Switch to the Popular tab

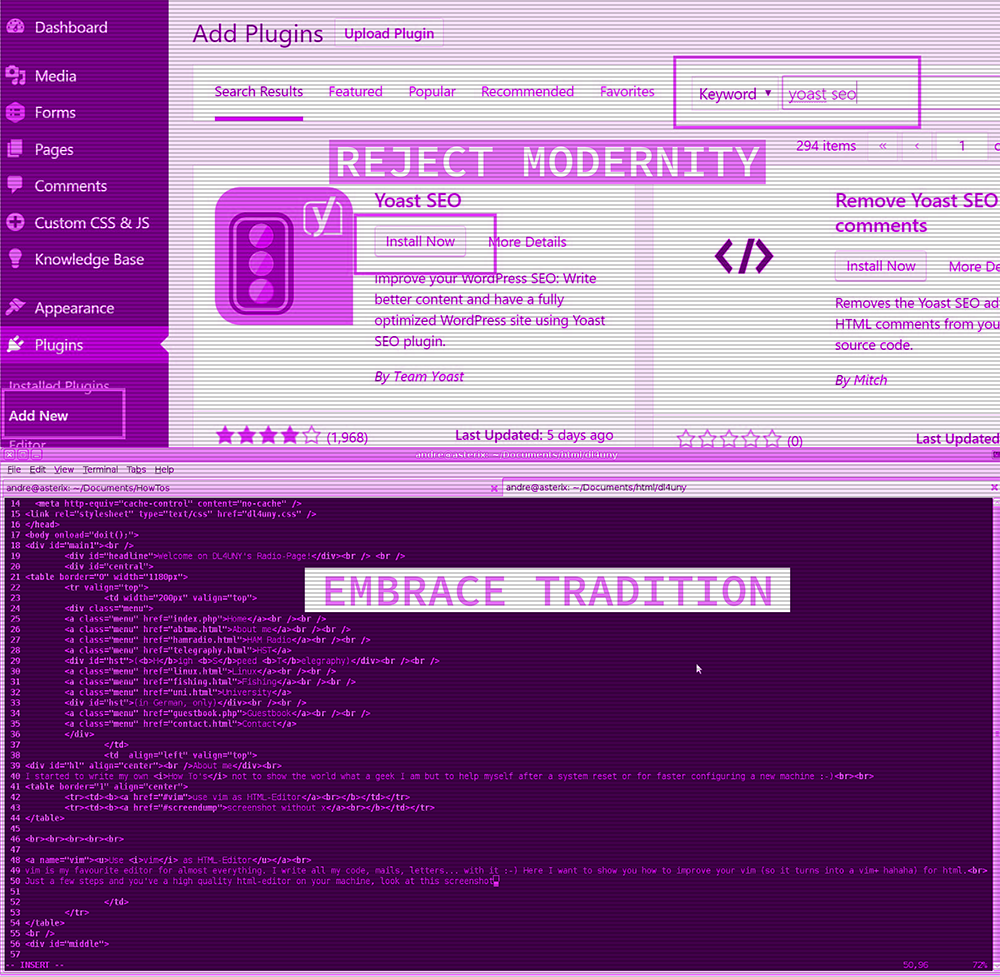pos(432,92)
